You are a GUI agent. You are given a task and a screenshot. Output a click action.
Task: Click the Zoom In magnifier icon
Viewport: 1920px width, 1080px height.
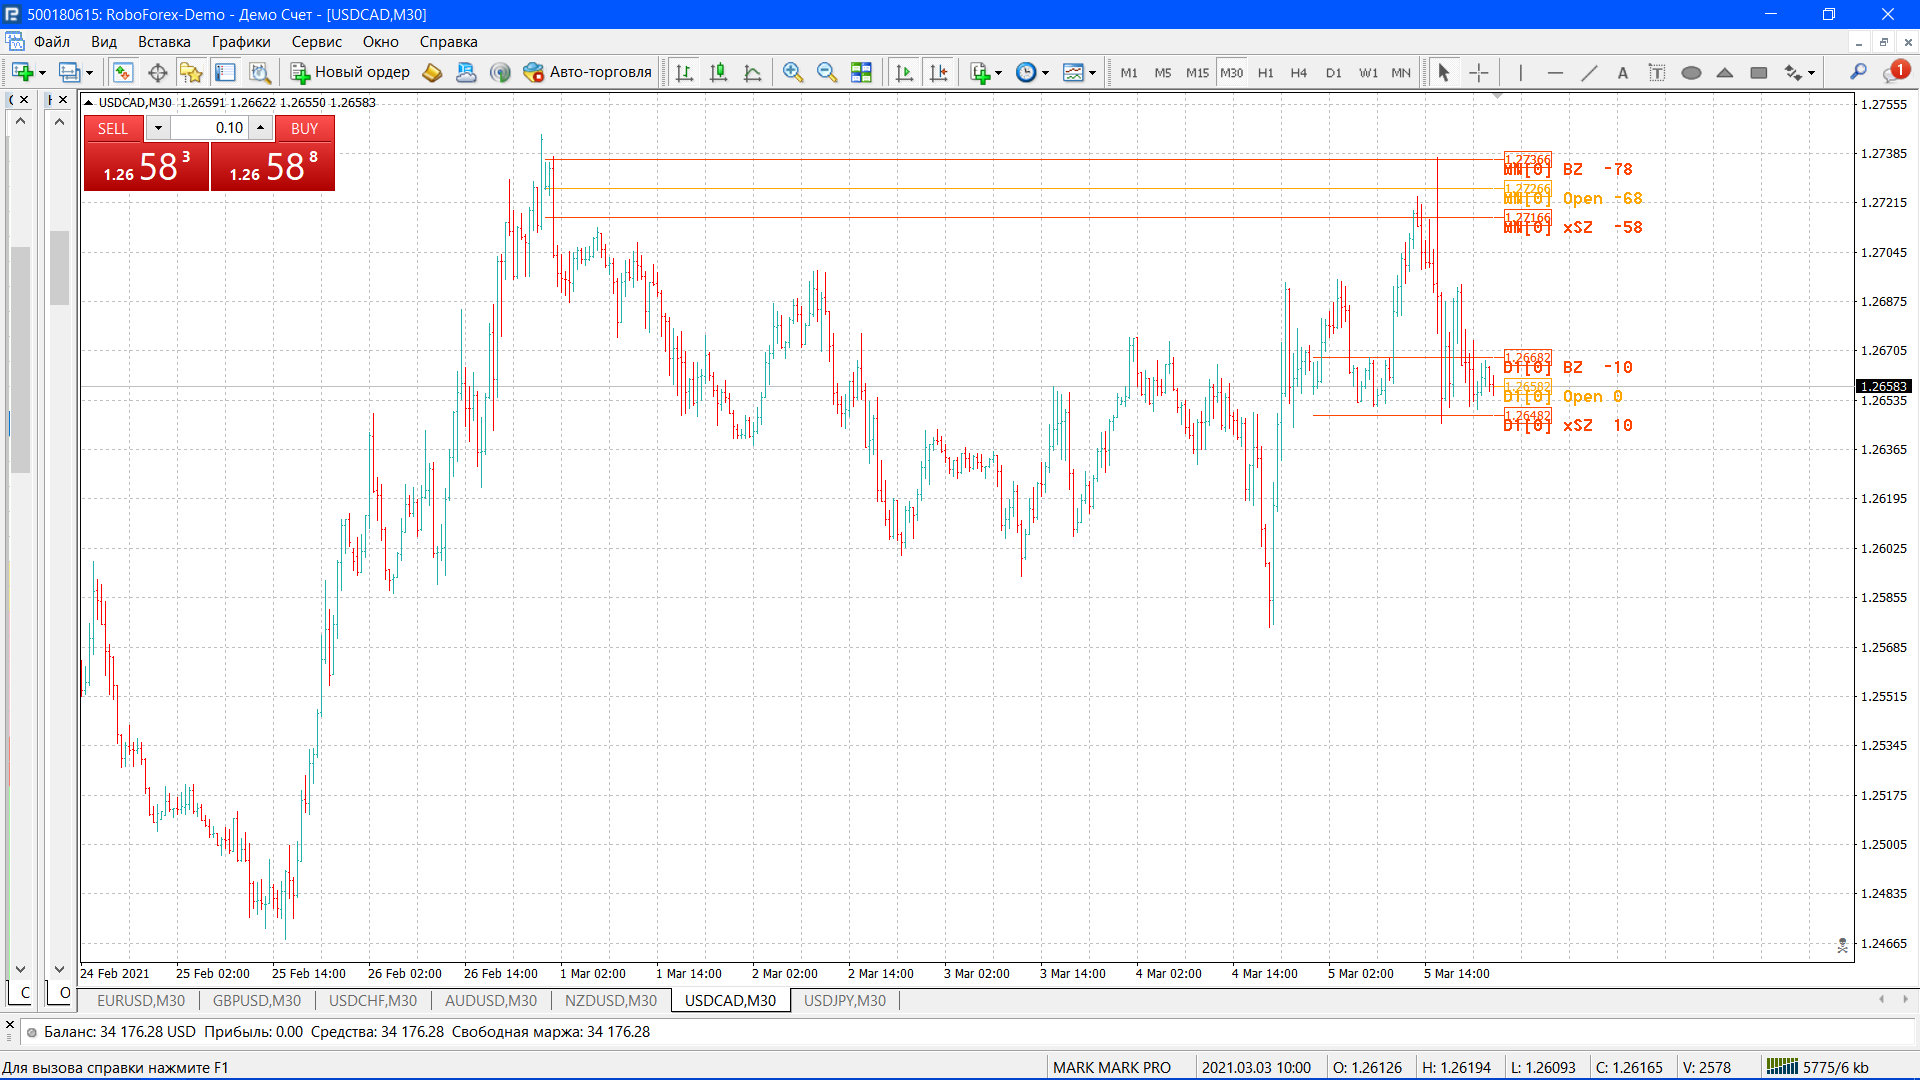point(792,72)
